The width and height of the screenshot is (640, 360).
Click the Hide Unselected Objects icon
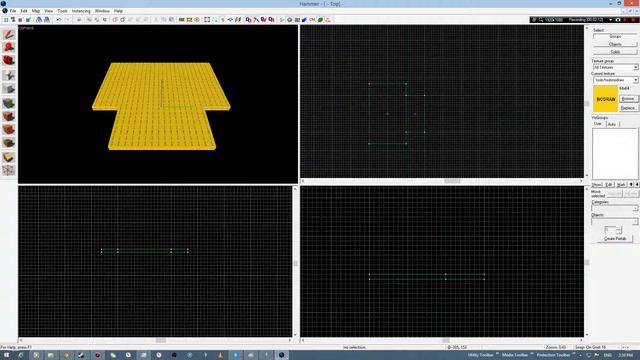click(x=123, y=20)
